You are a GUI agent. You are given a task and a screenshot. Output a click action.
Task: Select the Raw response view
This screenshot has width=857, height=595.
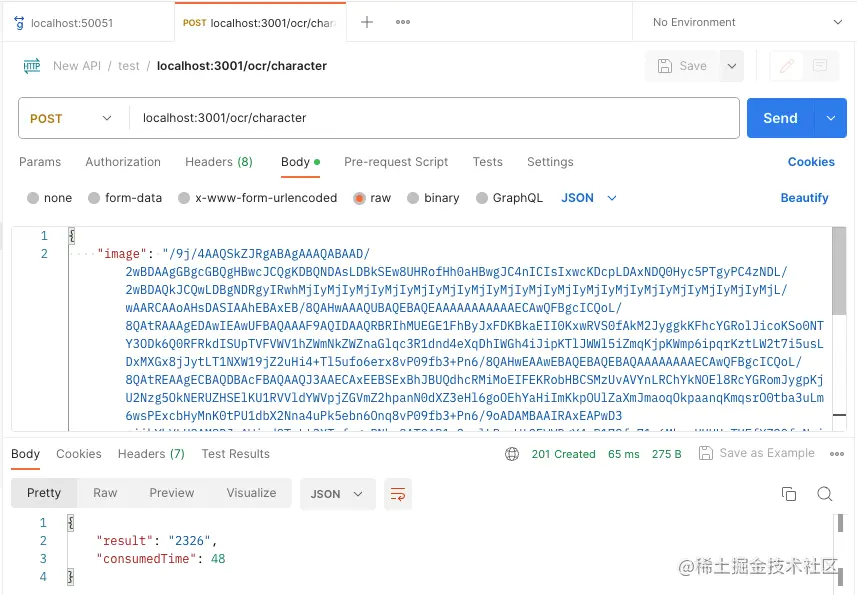[105, 493]
